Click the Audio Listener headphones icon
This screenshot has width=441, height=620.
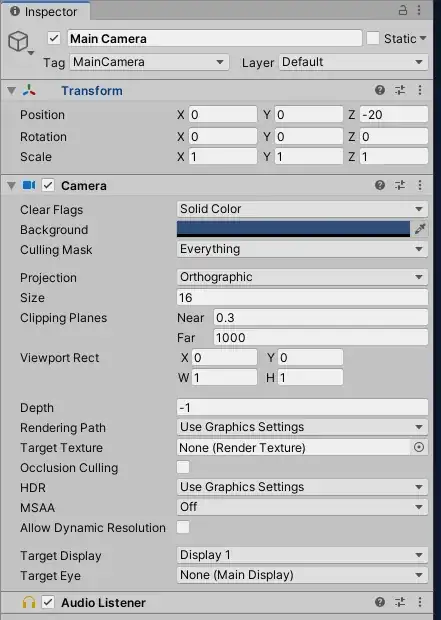click(x=28, y=603)
